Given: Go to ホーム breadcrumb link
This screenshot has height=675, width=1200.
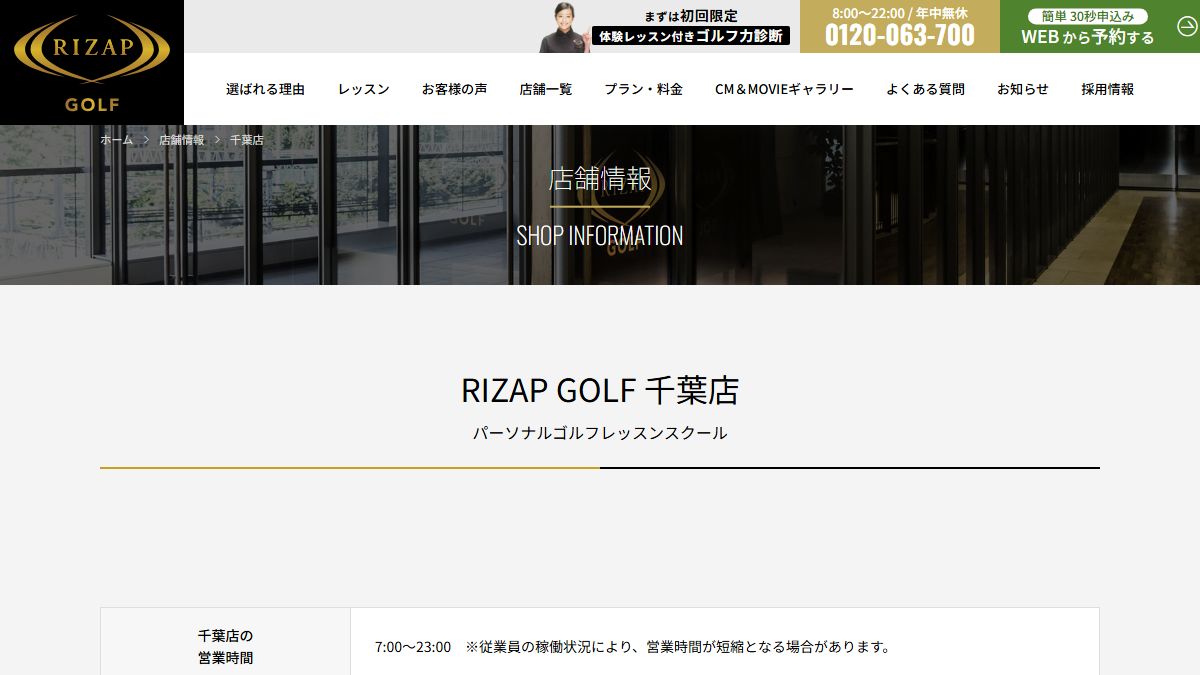Looking at the screenshot, I should point(116,140).
